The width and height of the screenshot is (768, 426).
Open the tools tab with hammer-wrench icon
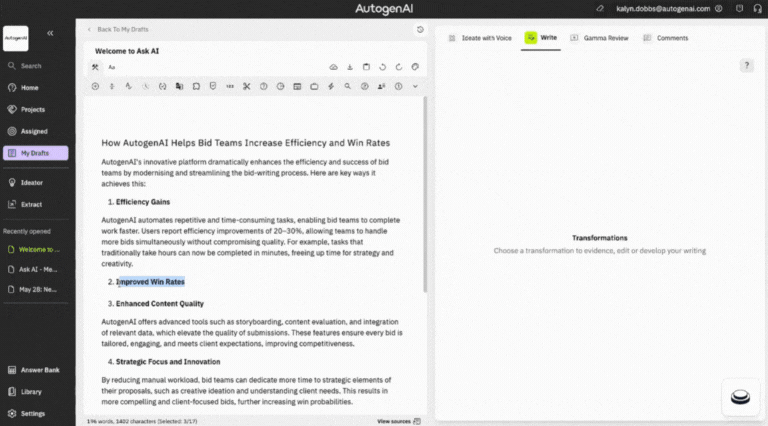tap(95, 67)
